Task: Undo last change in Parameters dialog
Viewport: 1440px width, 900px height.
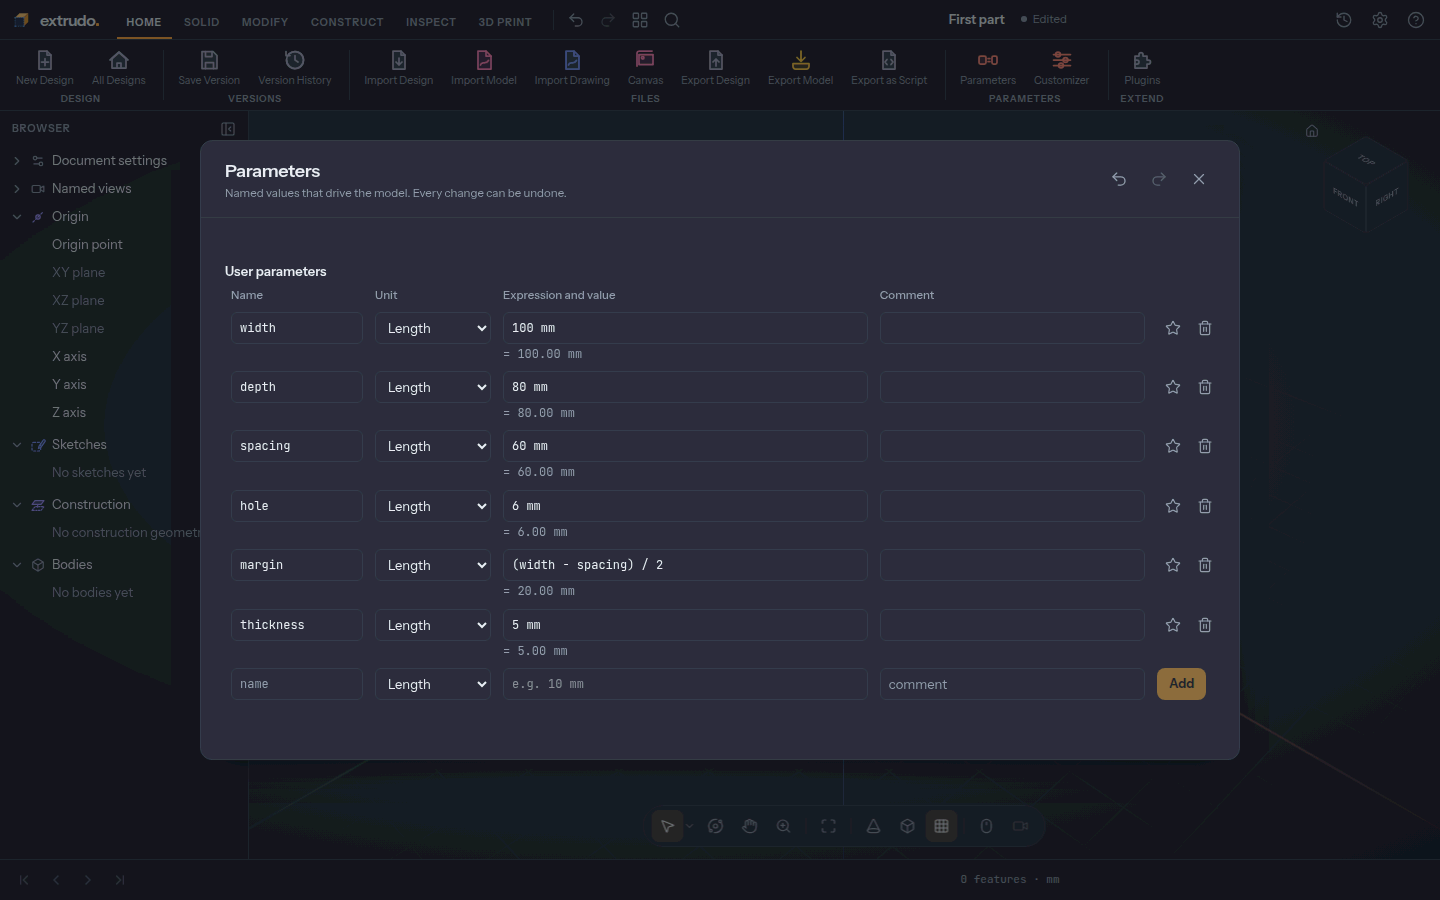Action: point(1119,179)
